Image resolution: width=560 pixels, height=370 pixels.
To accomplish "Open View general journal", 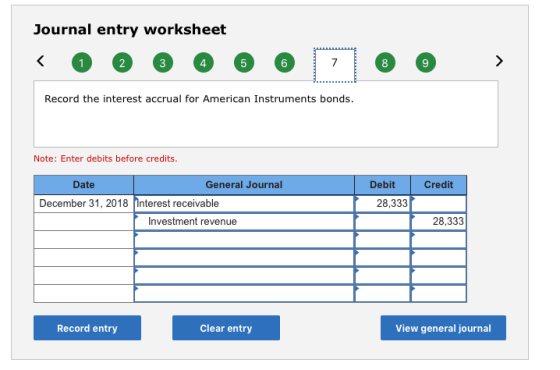I will tap(443, 328).
